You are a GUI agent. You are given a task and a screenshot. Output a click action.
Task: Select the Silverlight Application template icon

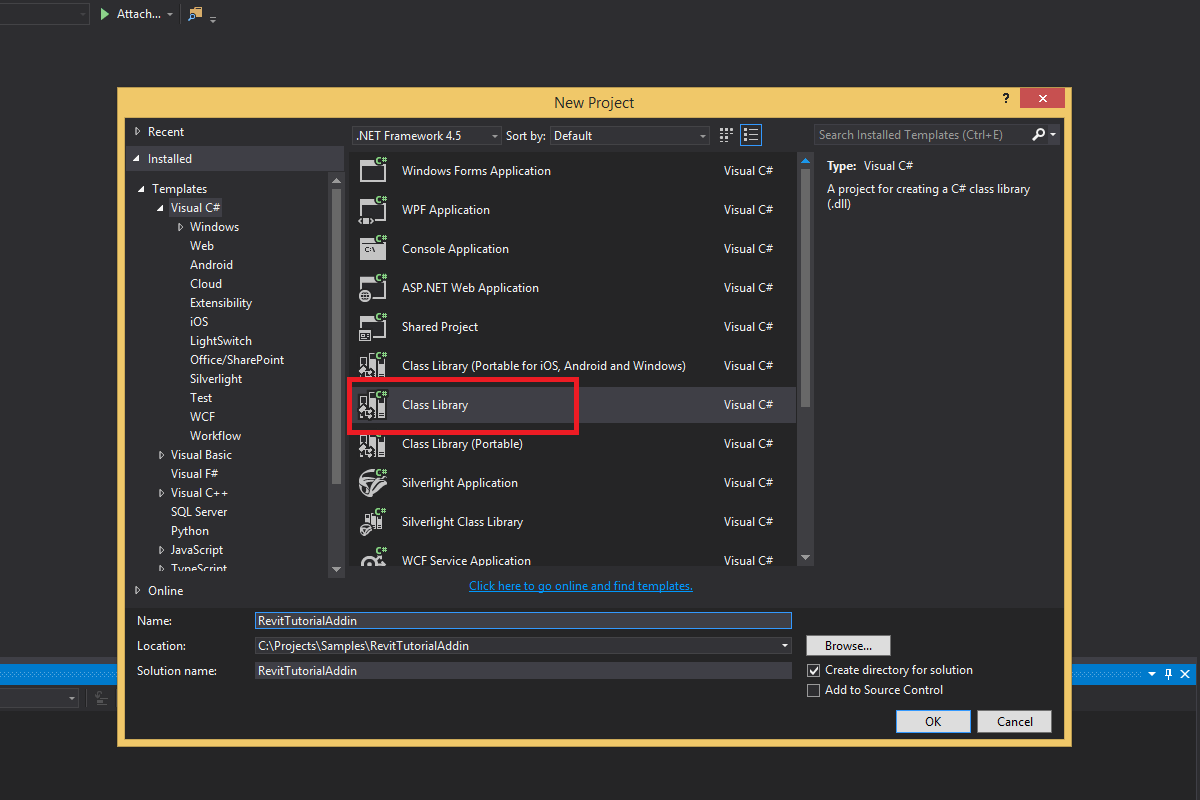(x=373, y=482)
